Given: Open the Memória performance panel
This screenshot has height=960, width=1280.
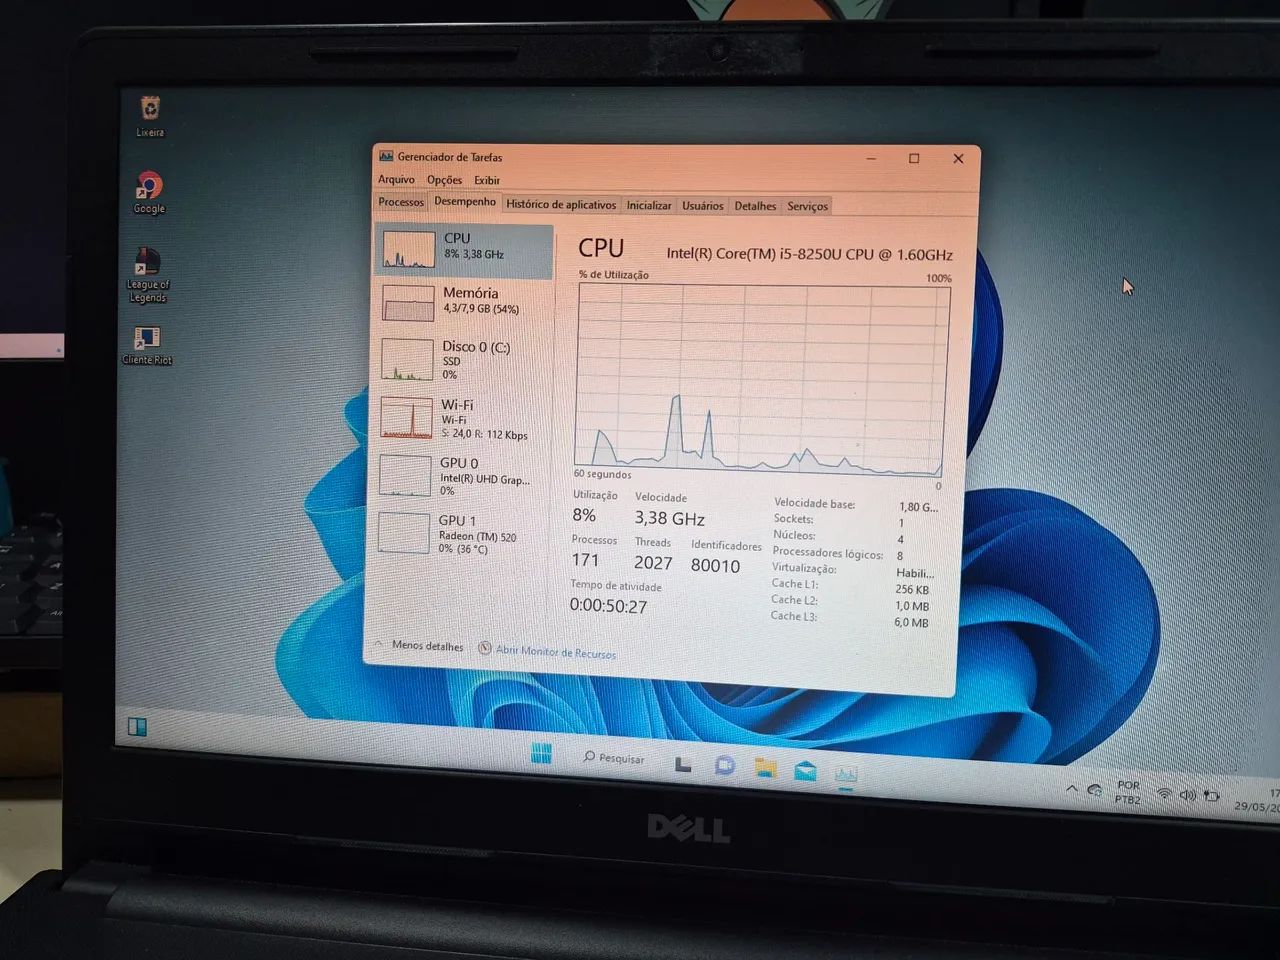Looking at the screenshot, I should [462, 303].
